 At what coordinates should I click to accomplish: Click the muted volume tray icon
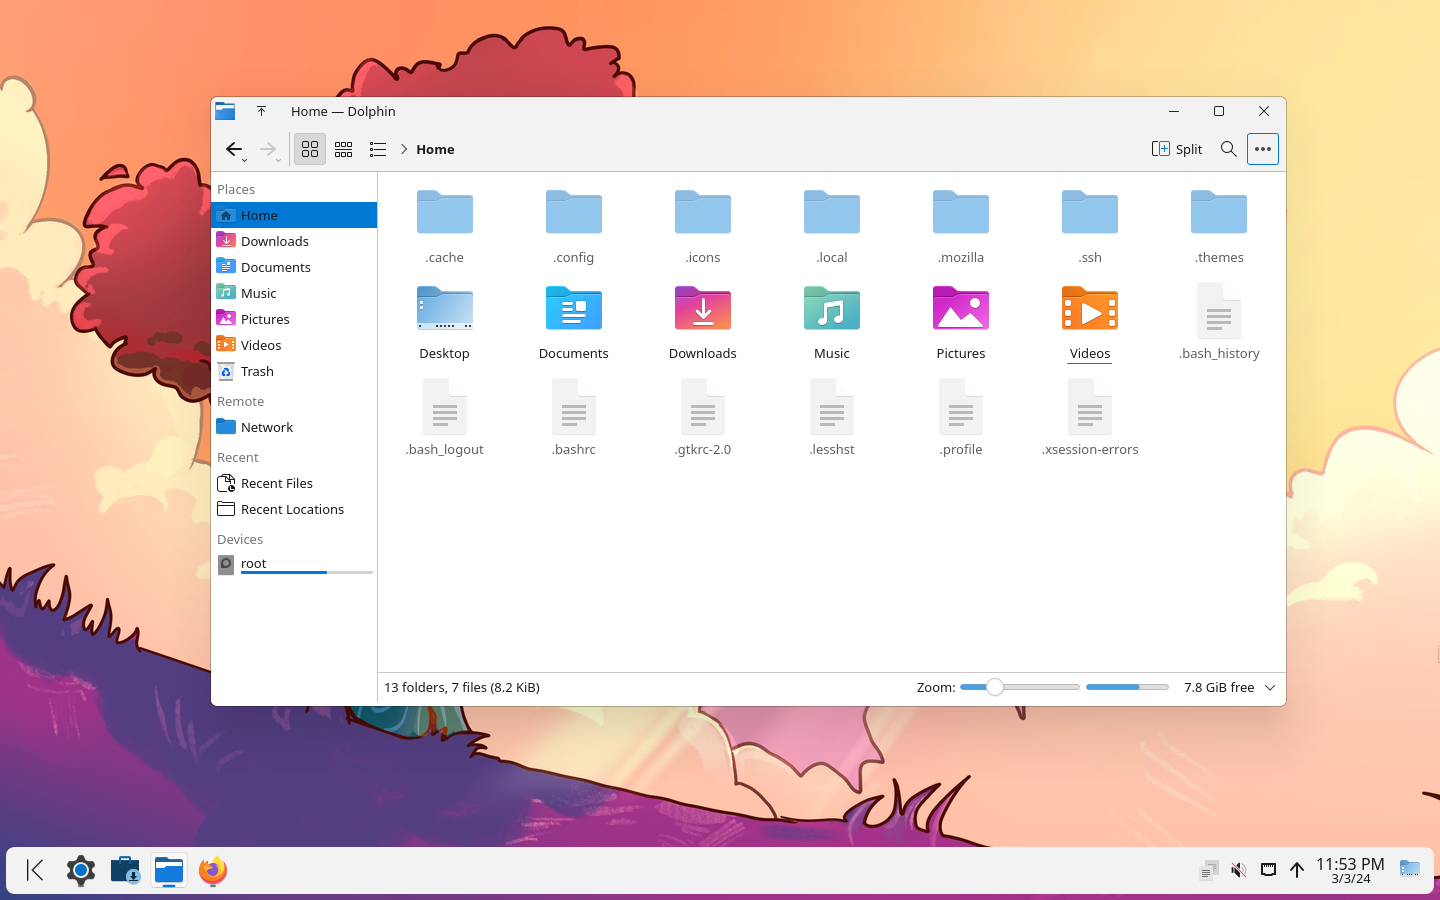tap(1238, 870)
